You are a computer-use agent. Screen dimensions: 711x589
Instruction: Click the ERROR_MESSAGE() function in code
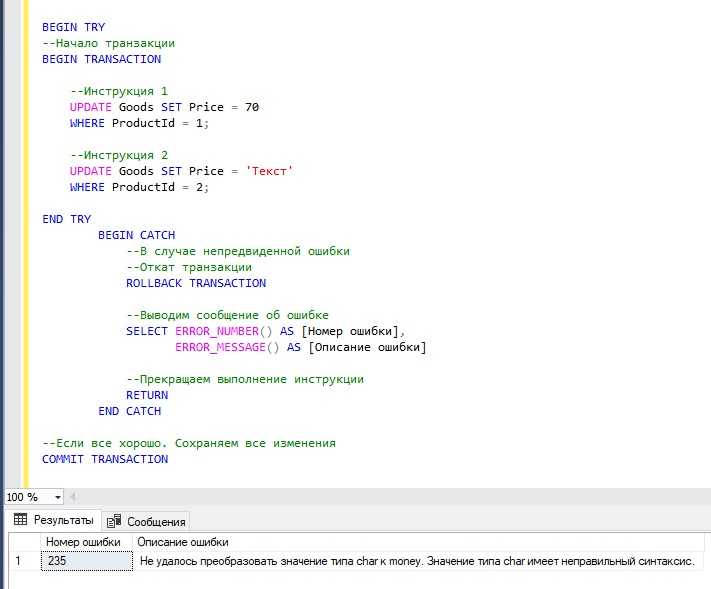coord(227,347)
